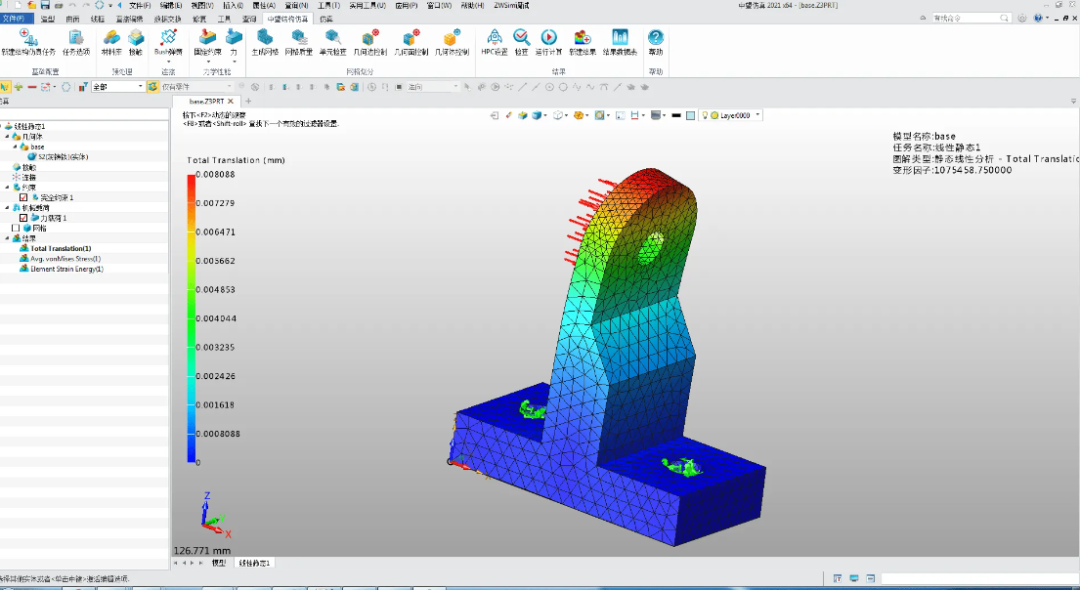1080x590 pixels.
Task: Collapse the base node in tree
Action: [x=15, y=147]
